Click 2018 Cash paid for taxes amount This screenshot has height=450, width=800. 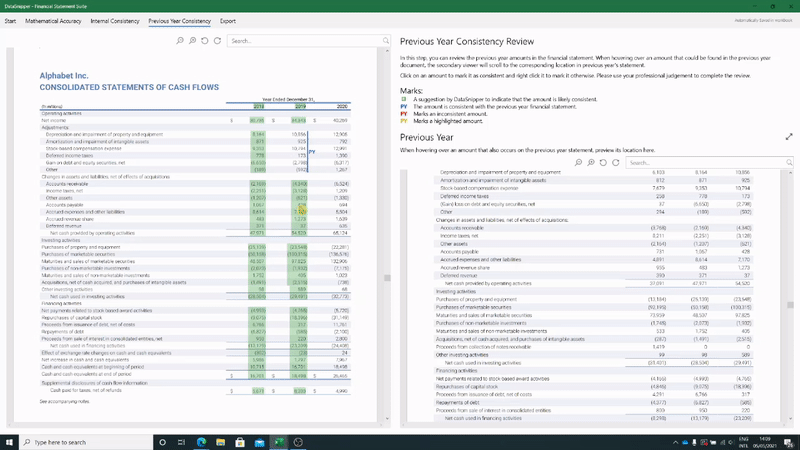tap(258, 391)
